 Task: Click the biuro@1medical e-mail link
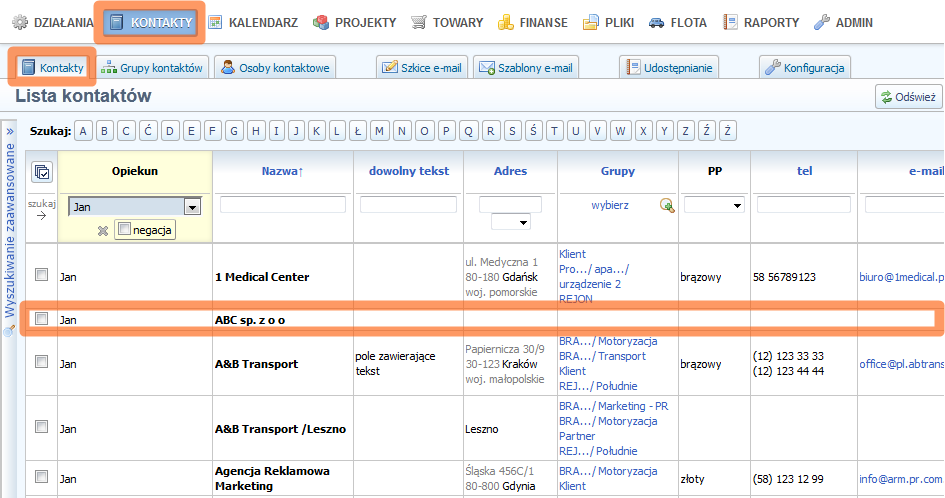[900, 277]
